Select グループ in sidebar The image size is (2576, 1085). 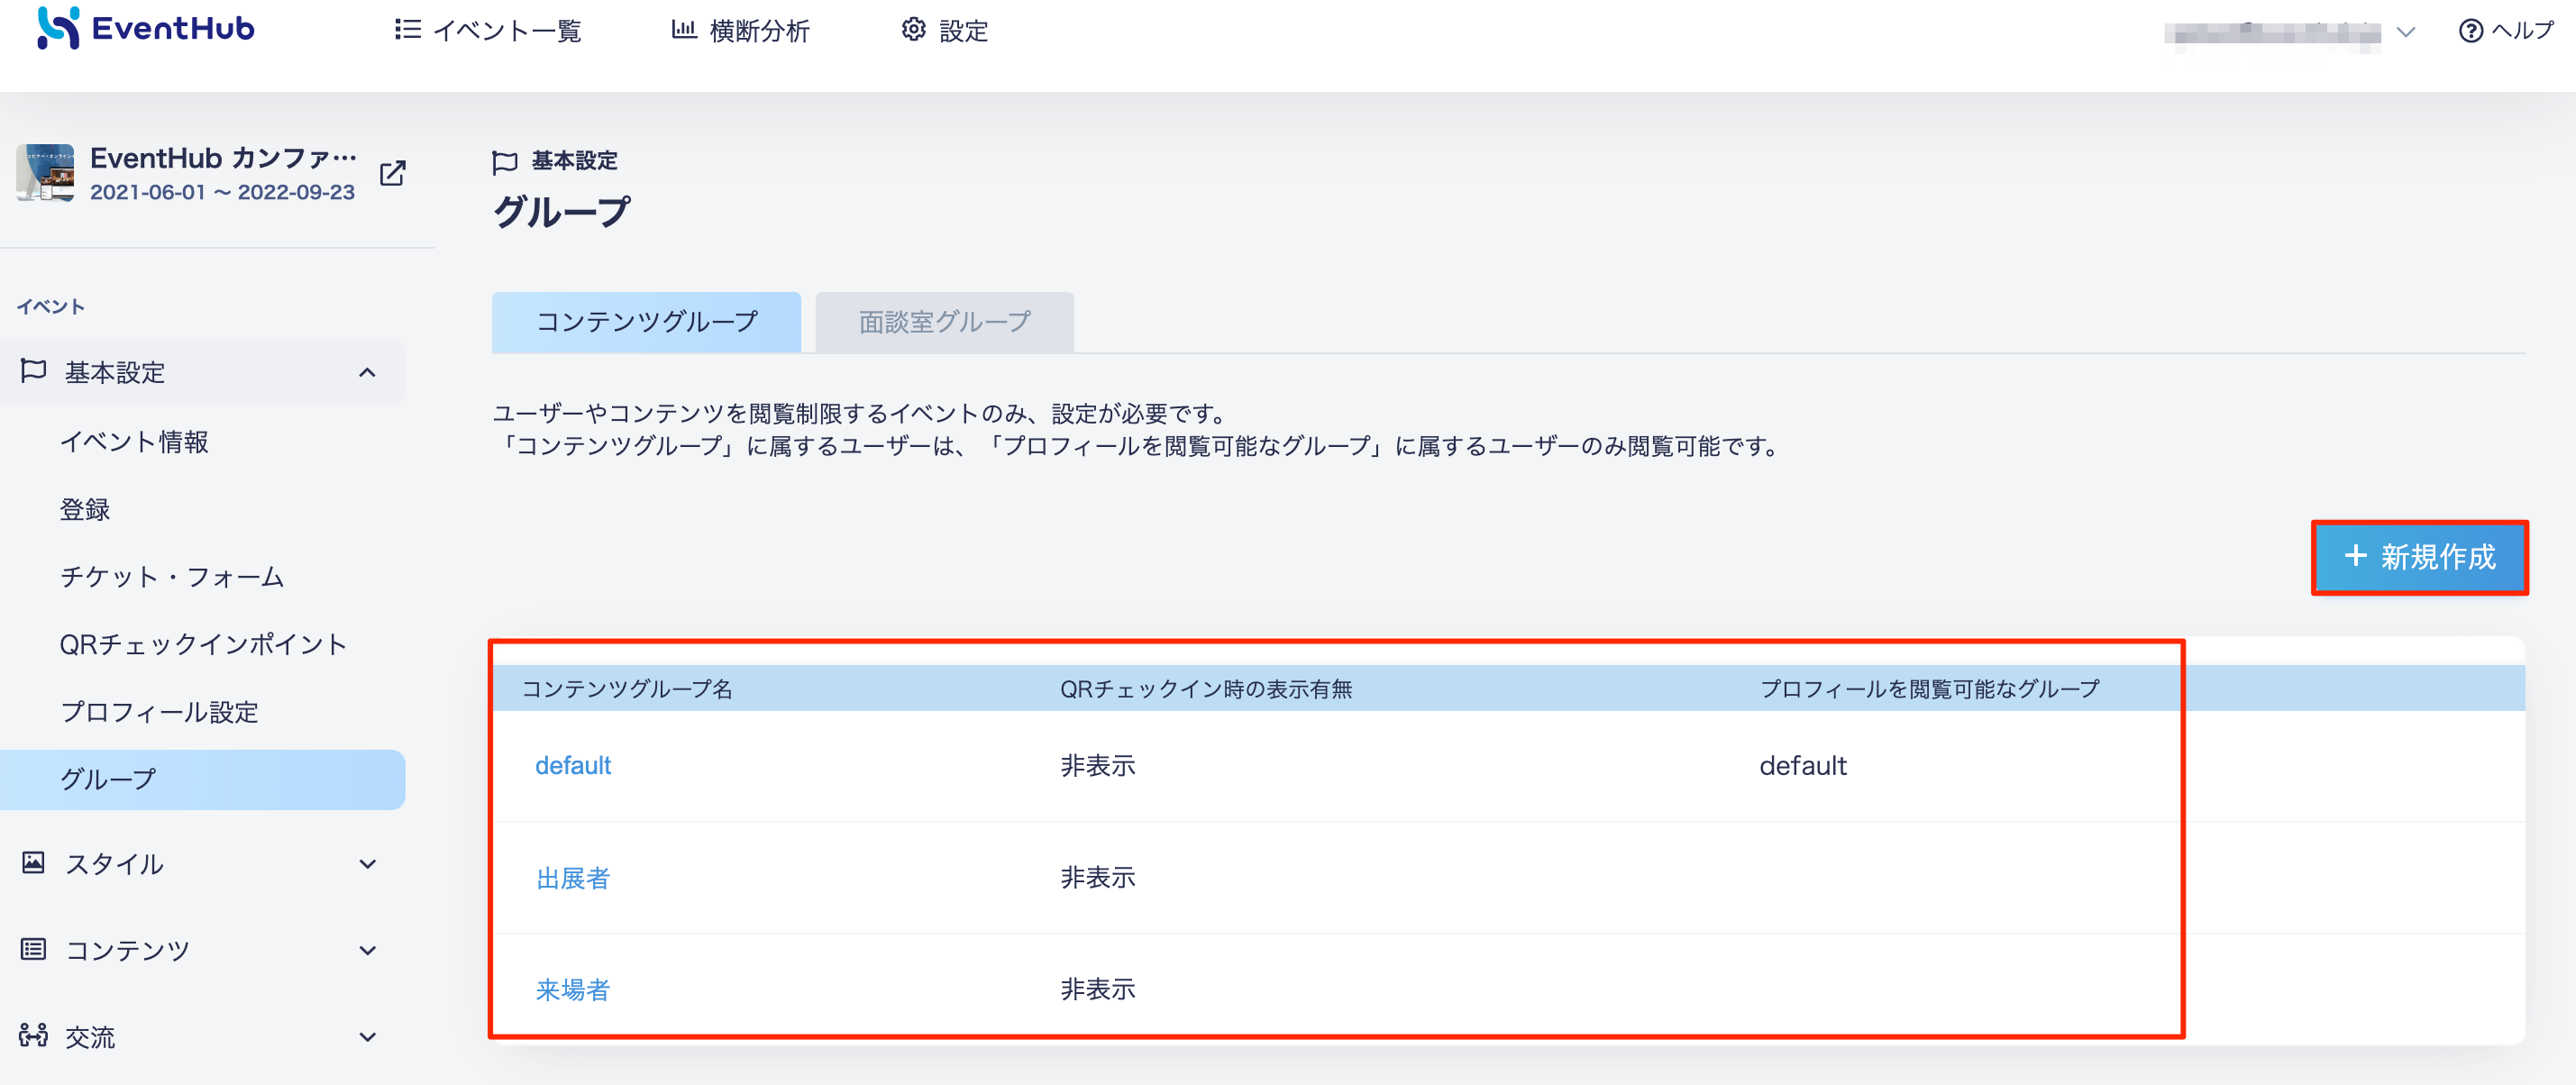203,780
